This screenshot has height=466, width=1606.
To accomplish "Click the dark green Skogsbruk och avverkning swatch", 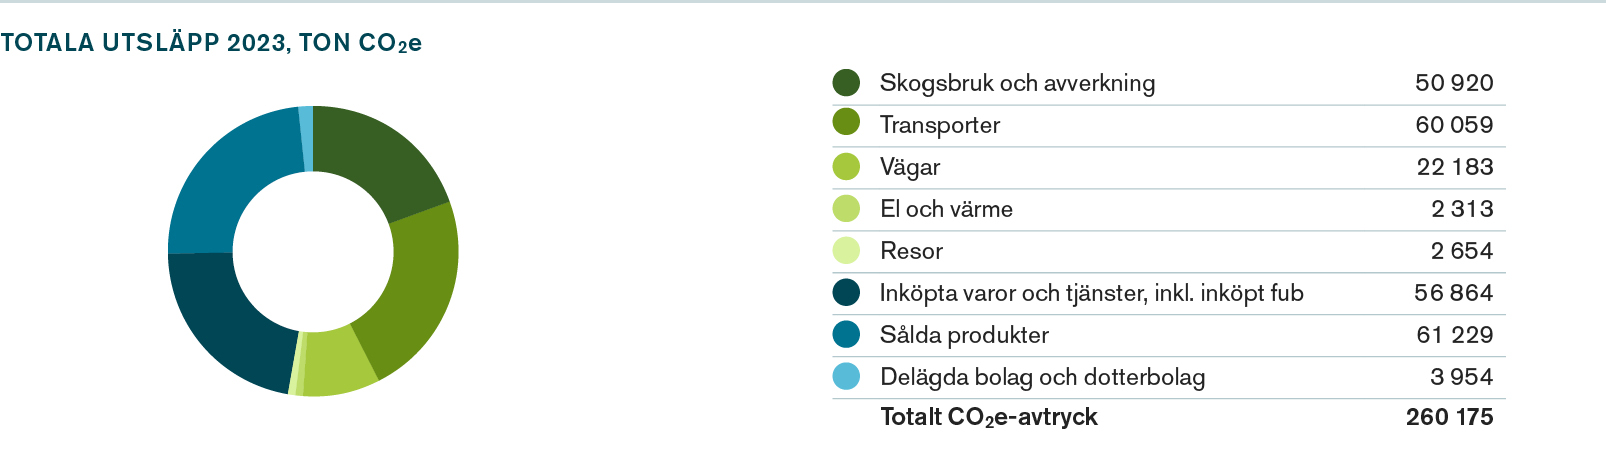I will tap(846, 83).
